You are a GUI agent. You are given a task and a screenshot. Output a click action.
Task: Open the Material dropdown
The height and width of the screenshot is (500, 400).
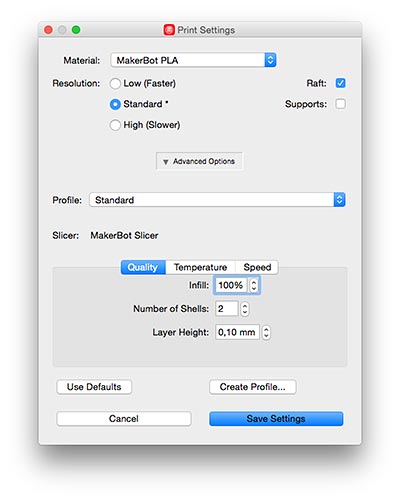click(193, 60)
